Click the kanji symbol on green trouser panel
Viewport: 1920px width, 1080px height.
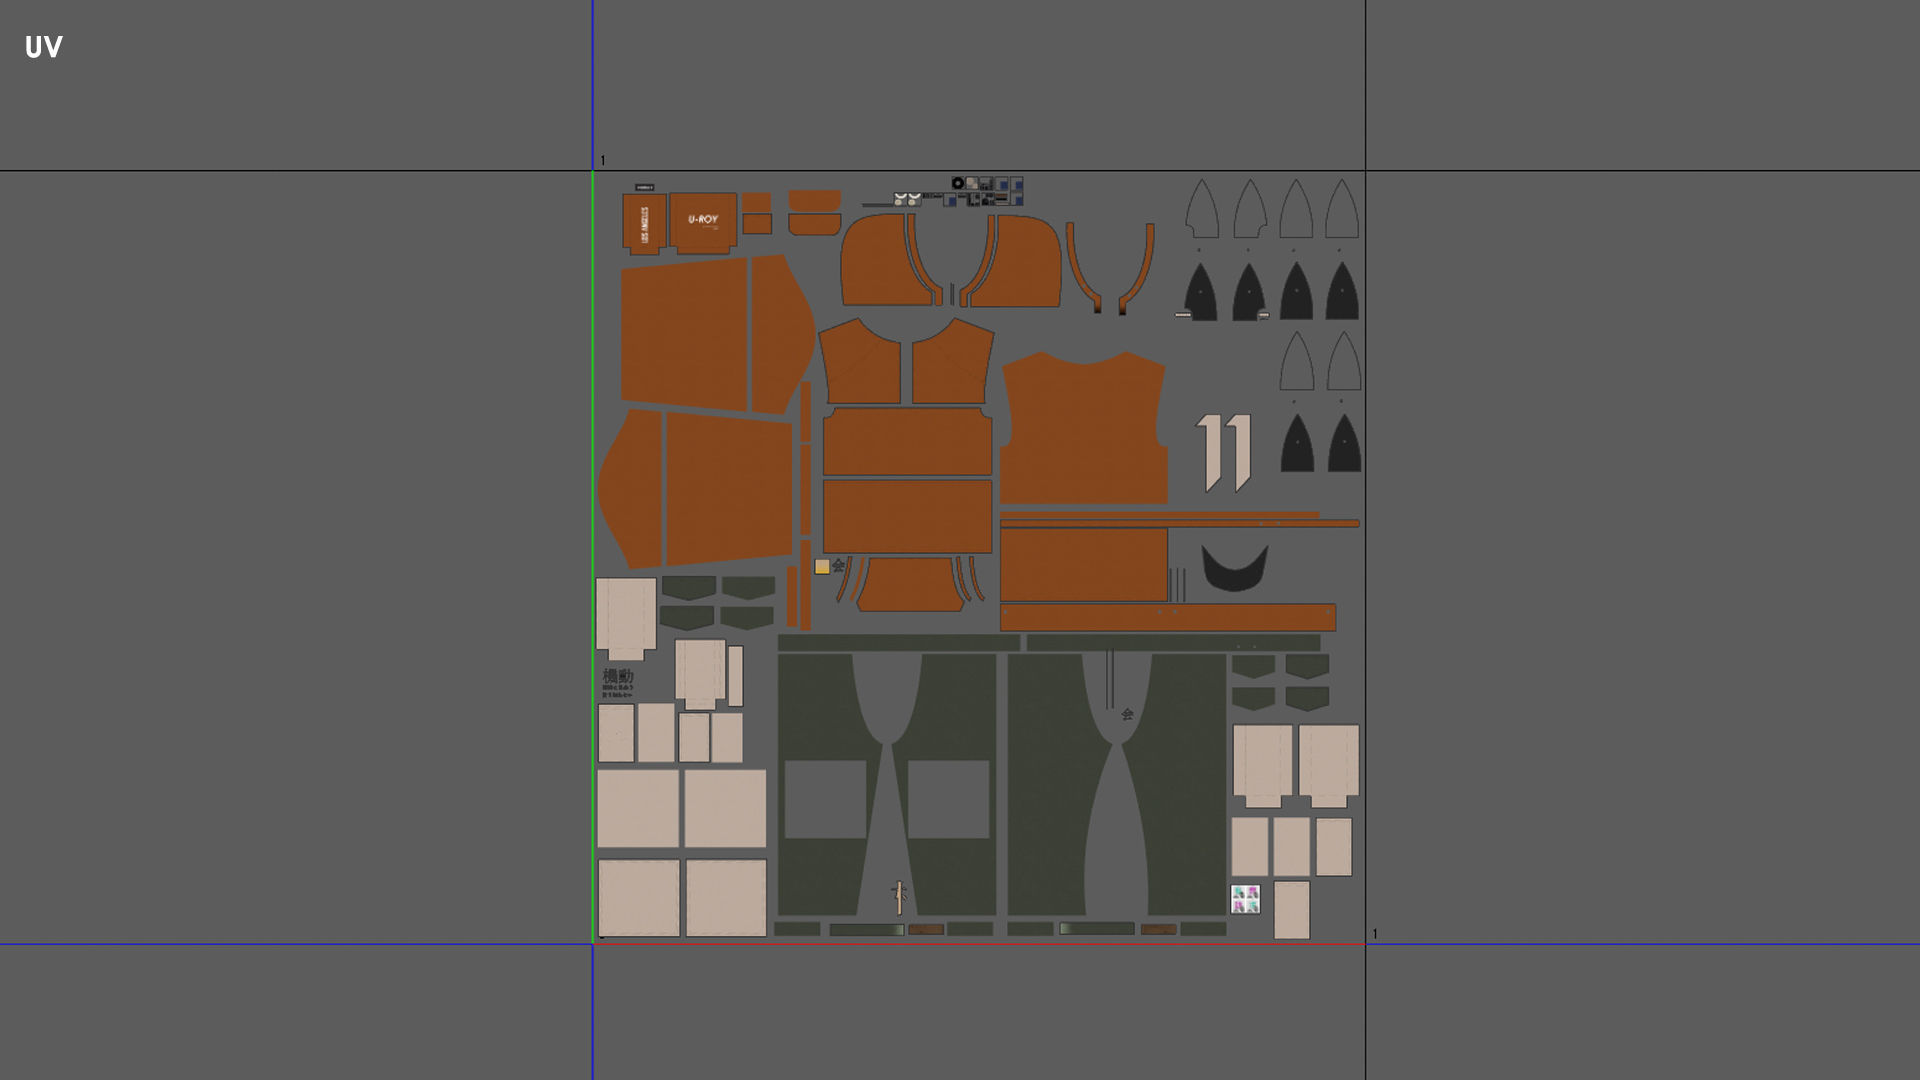[x=1127, y=714]
